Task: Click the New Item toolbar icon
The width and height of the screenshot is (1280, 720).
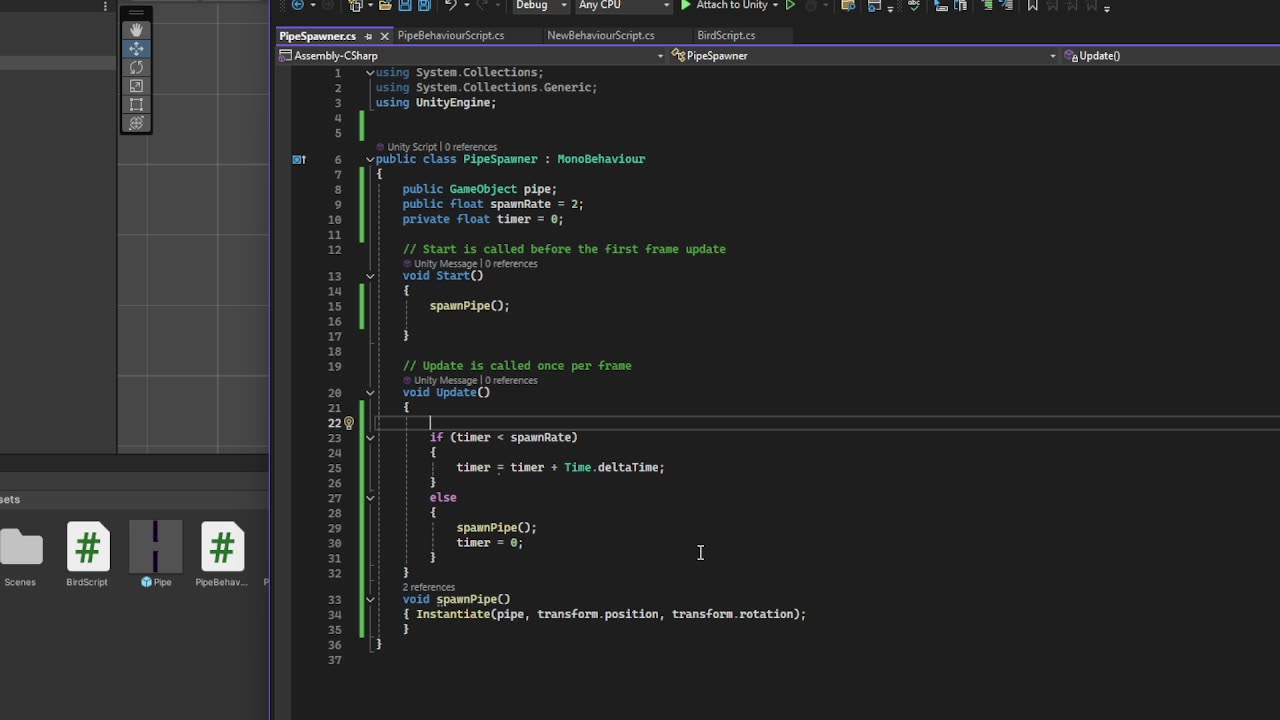Action: click(356, 5)
